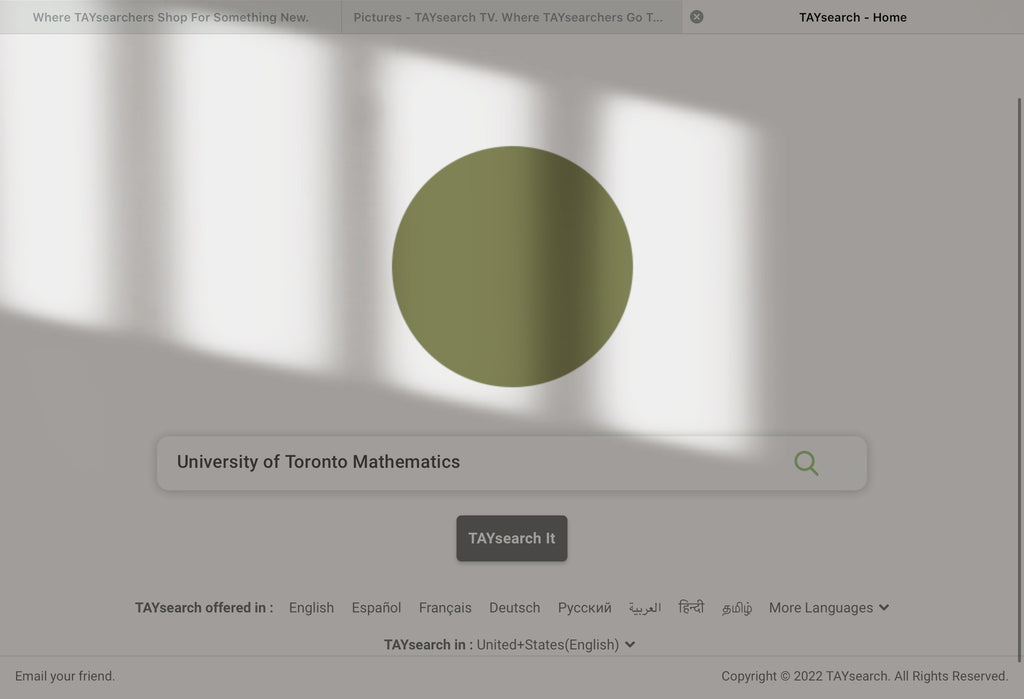The height and width of the screenshot is (699, 1024).
Task: Pick the Tamil language link
Action: click(737, 608)
